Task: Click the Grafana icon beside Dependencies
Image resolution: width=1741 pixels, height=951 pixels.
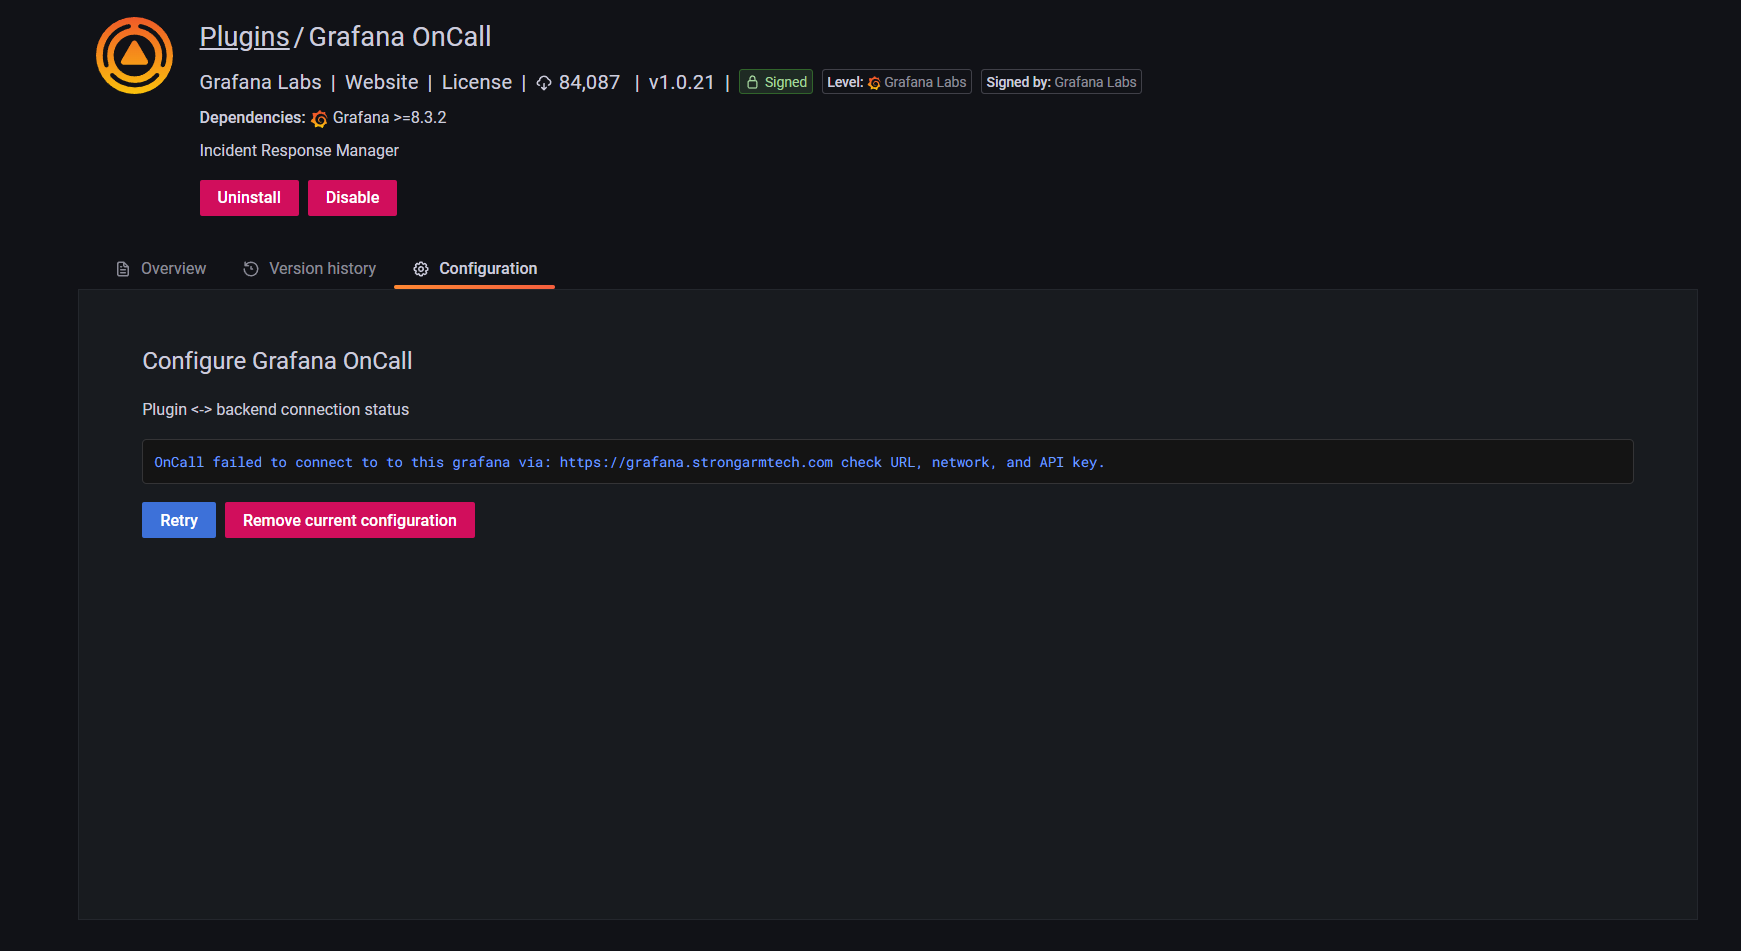Action: [319, 119]
